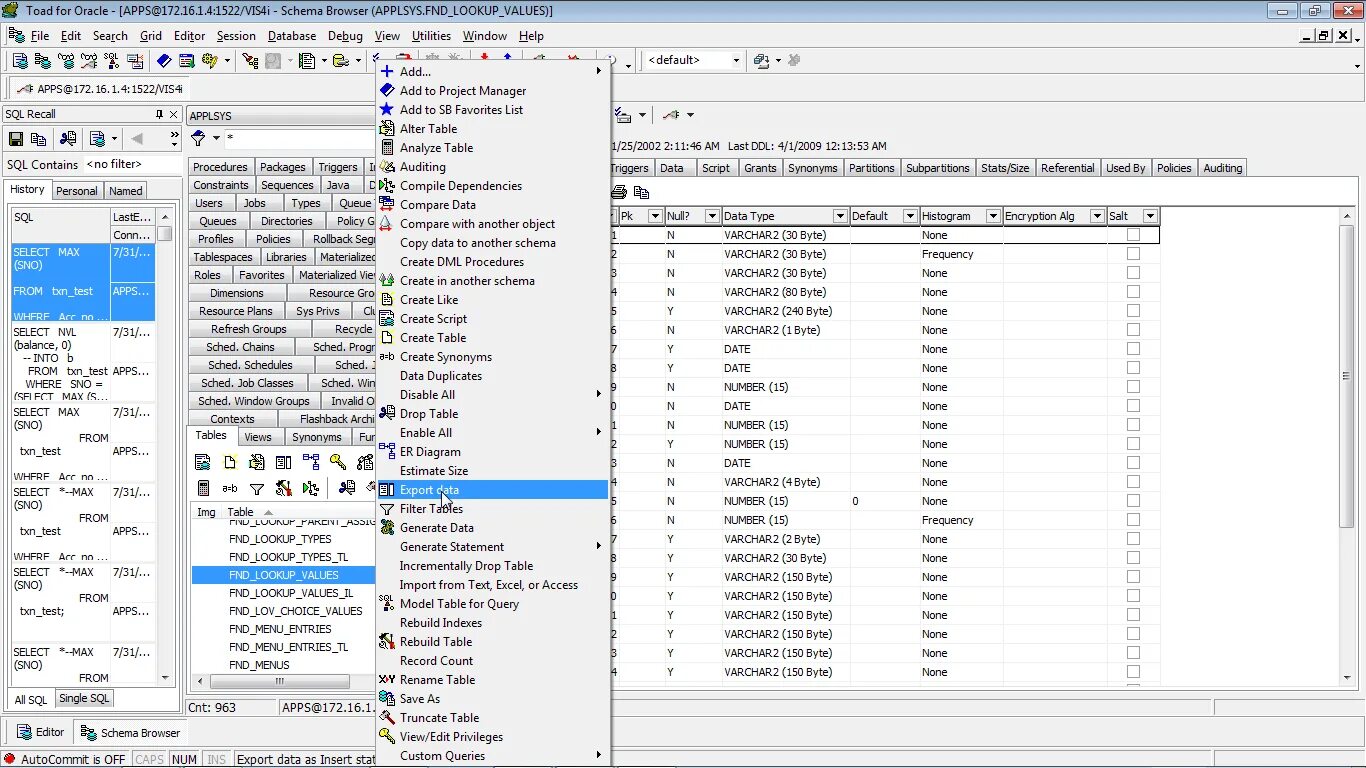Open the Salt column filter dropdown
Screen dimensions: 1366x768
coord(1150,216)
